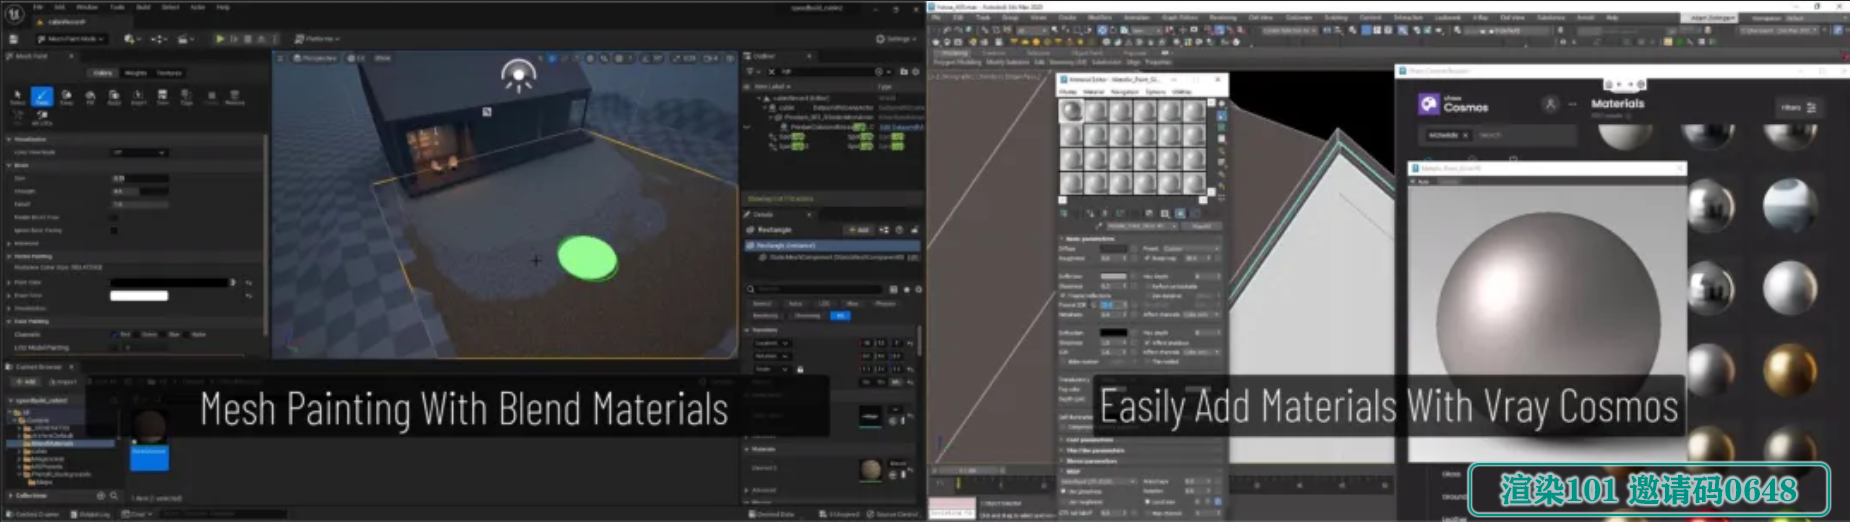Click the All filter button in Details

point(840,315)
